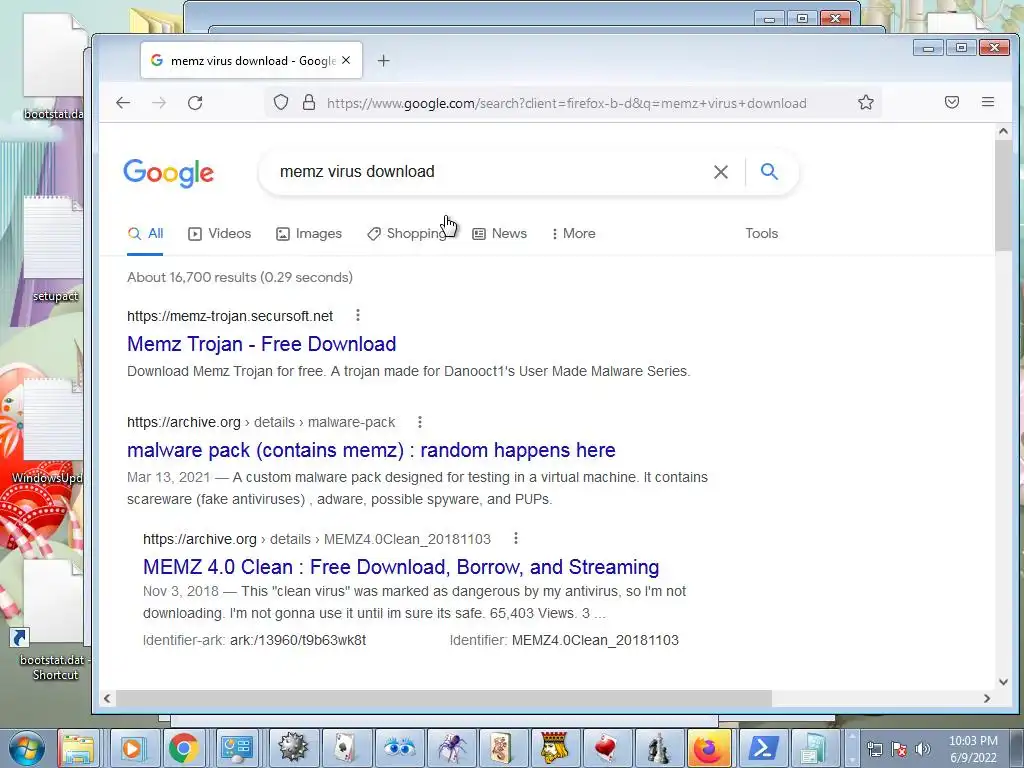Launch Windows Media Player from taskbar

[131, 748]
